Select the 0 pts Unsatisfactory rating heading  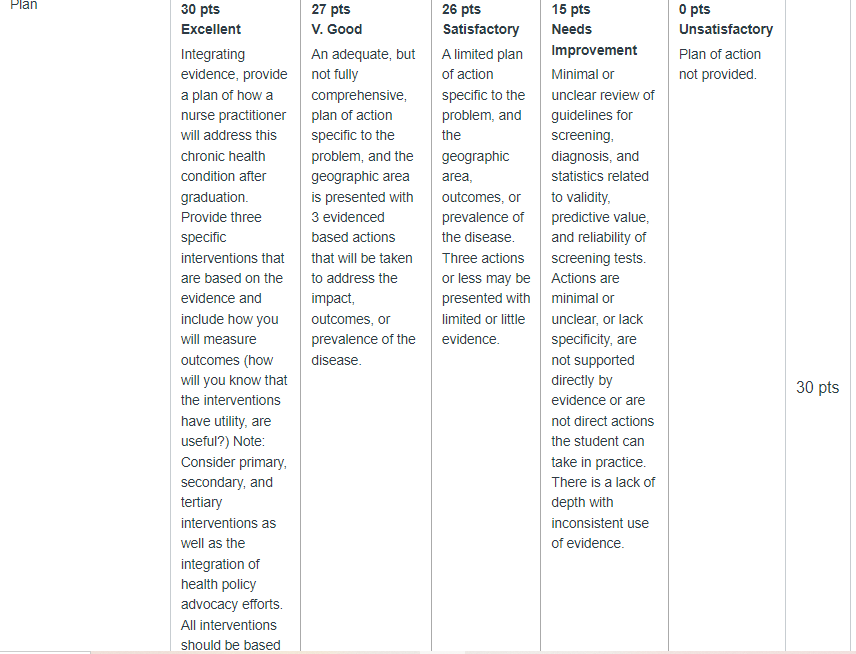726,19
